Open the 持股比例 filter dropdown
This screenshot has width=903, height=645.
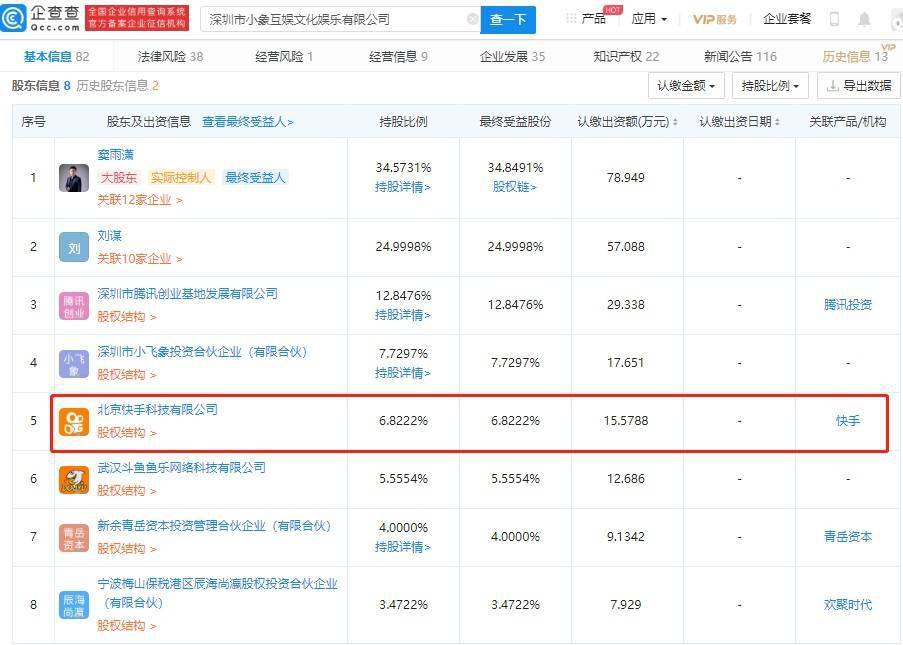(770, 86)
